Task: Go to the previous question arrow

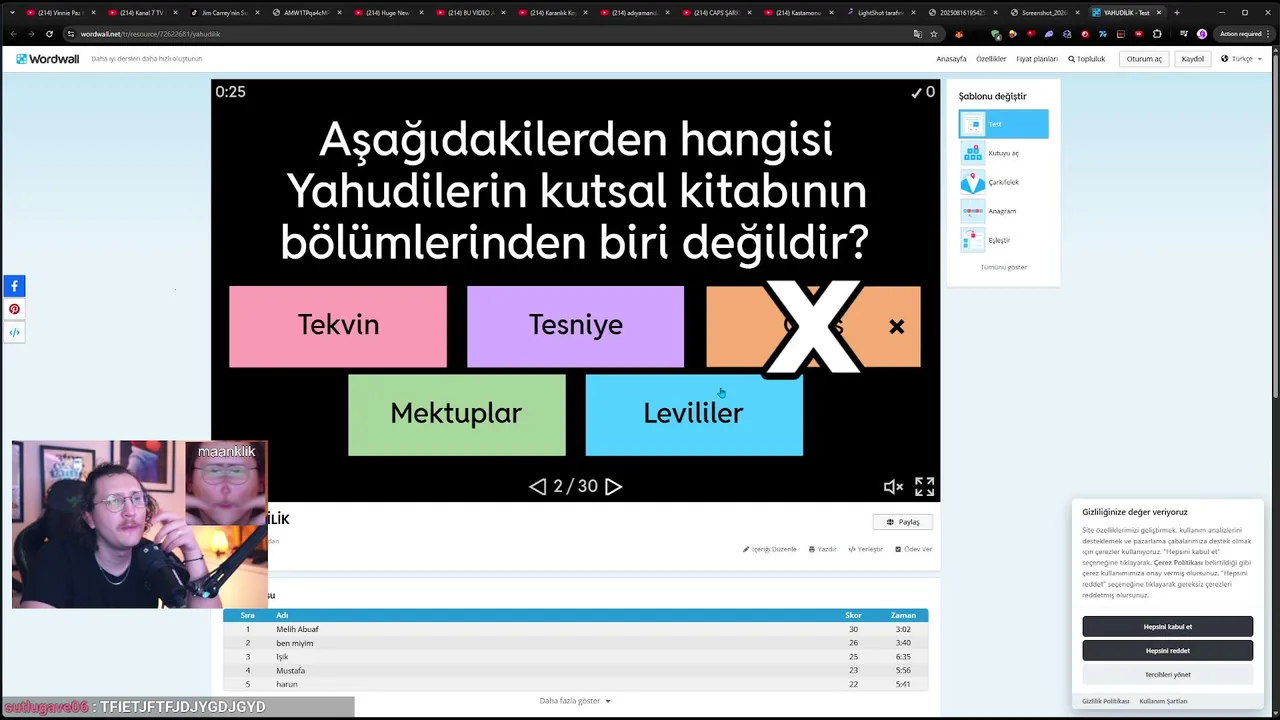Action: [x=538, y=486]
